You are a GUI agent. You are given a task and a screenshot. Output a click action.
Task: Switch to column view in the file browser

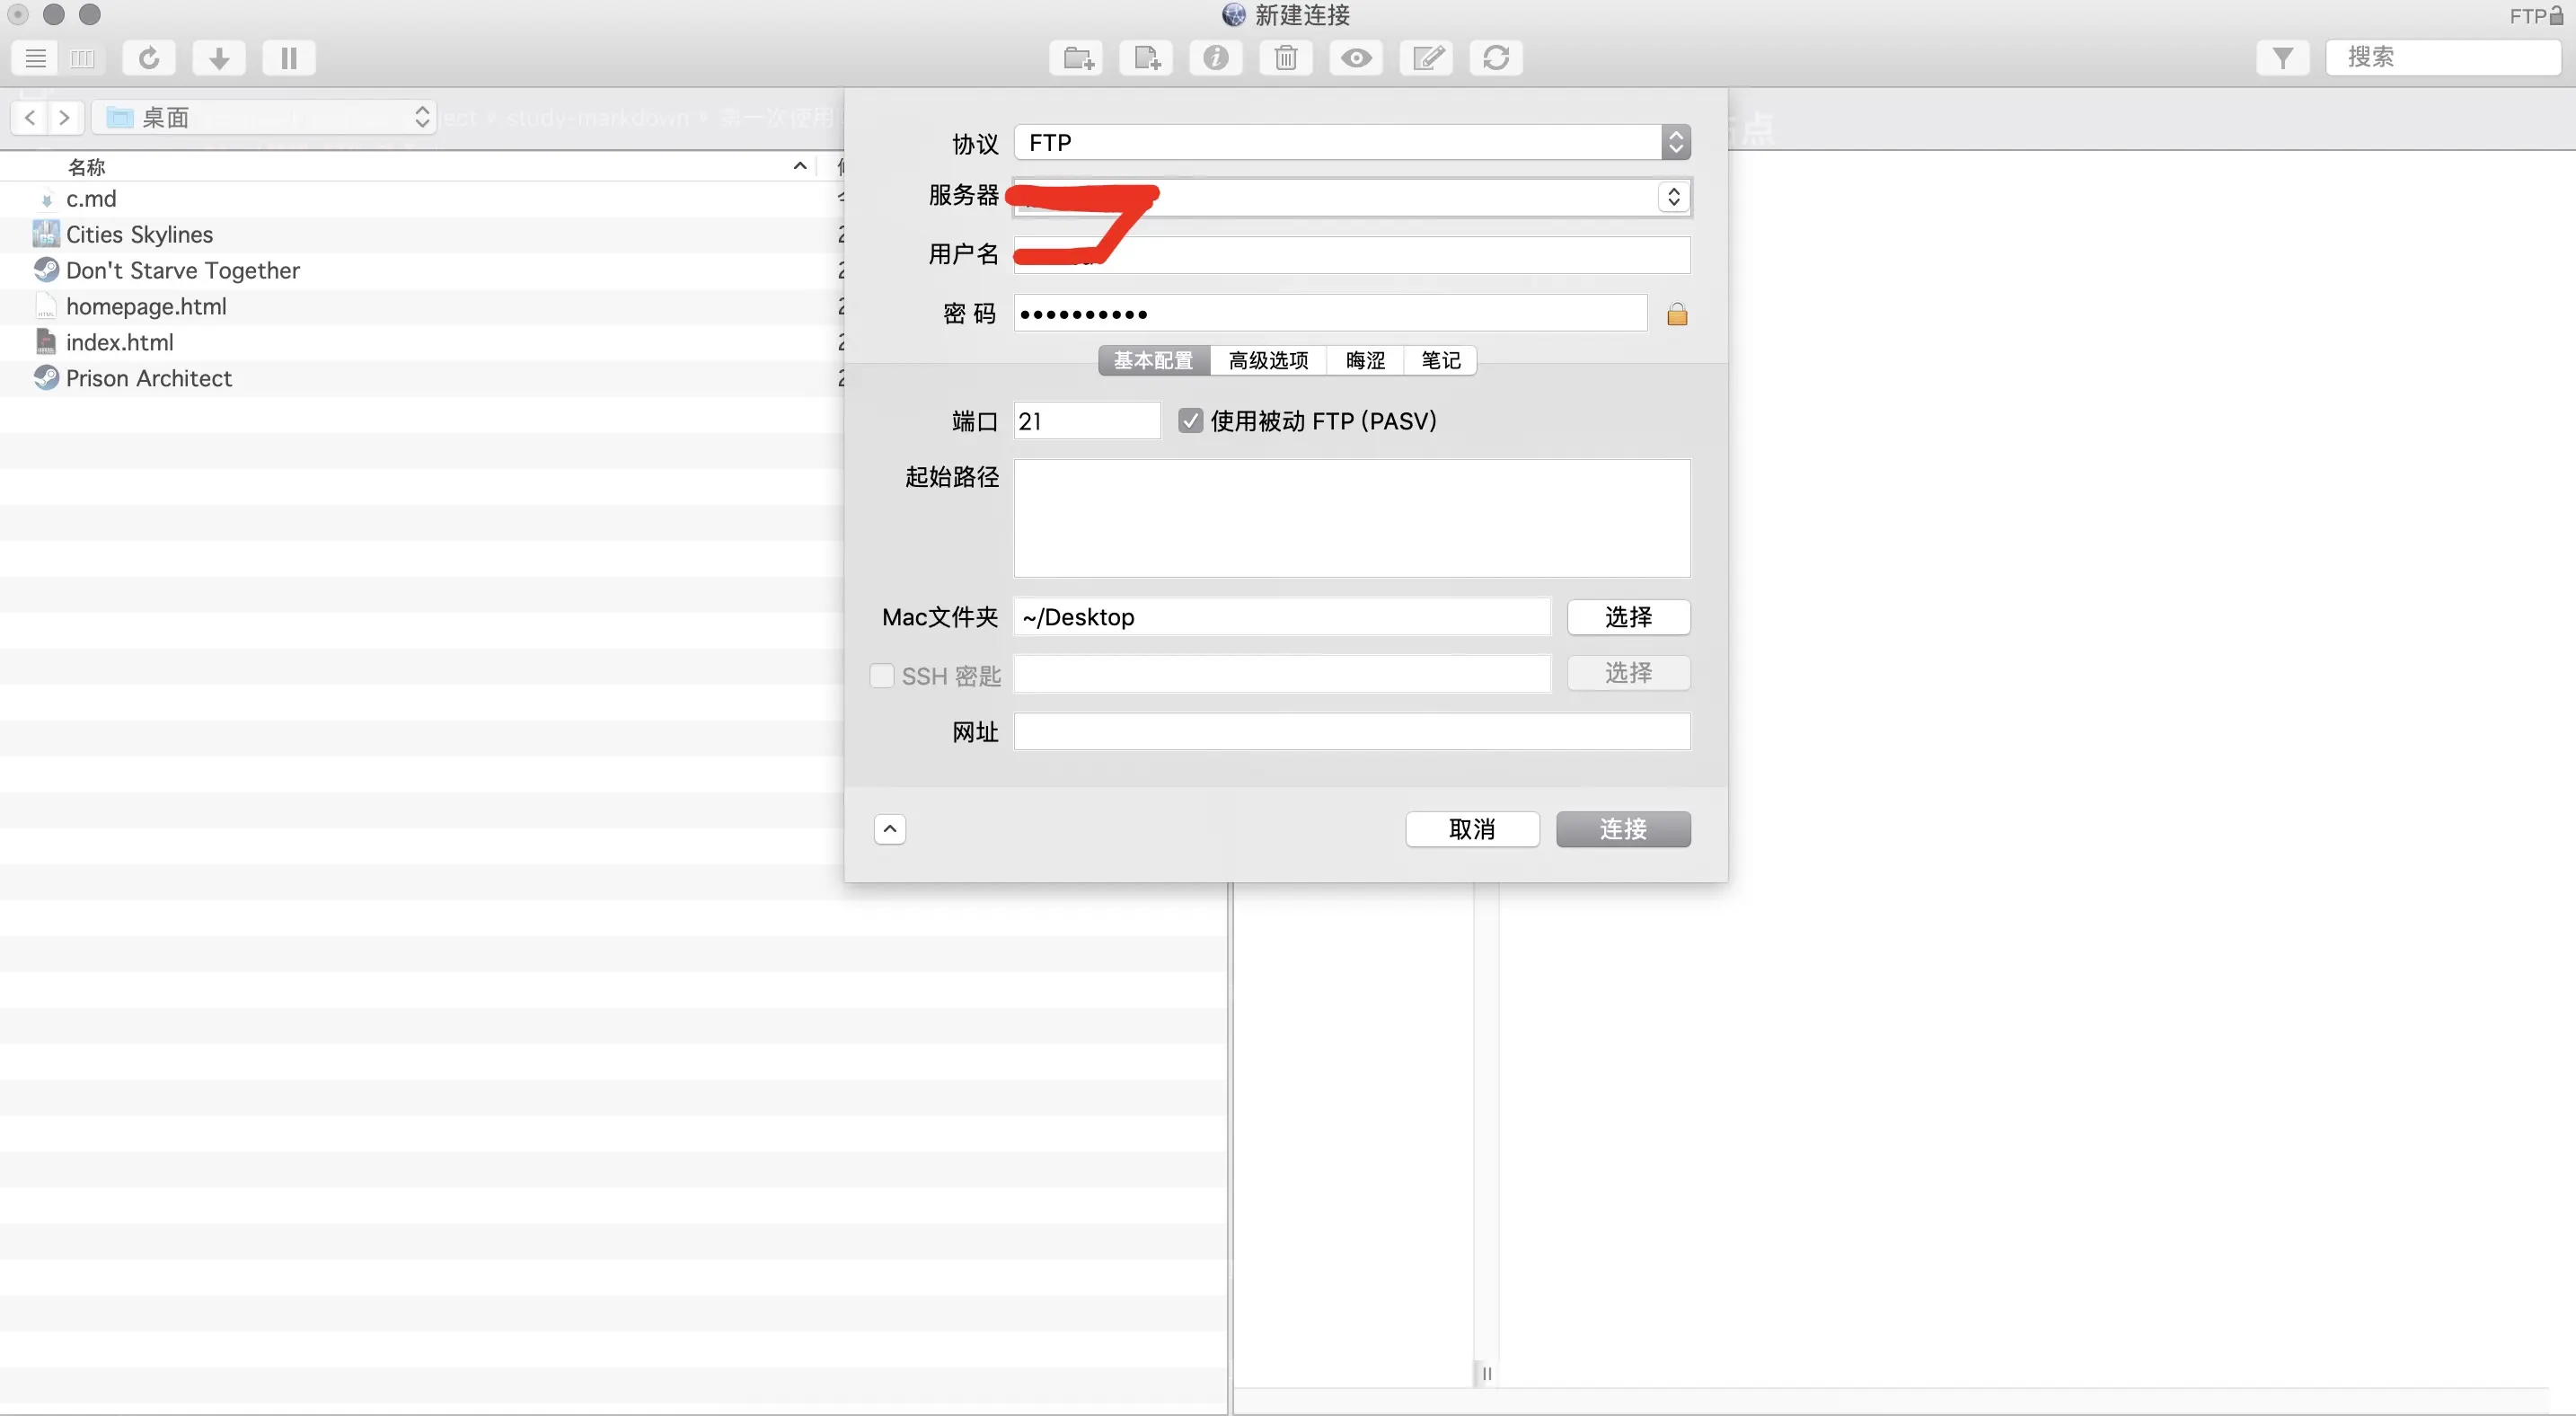pyautogui.click(x=82, y=57)
